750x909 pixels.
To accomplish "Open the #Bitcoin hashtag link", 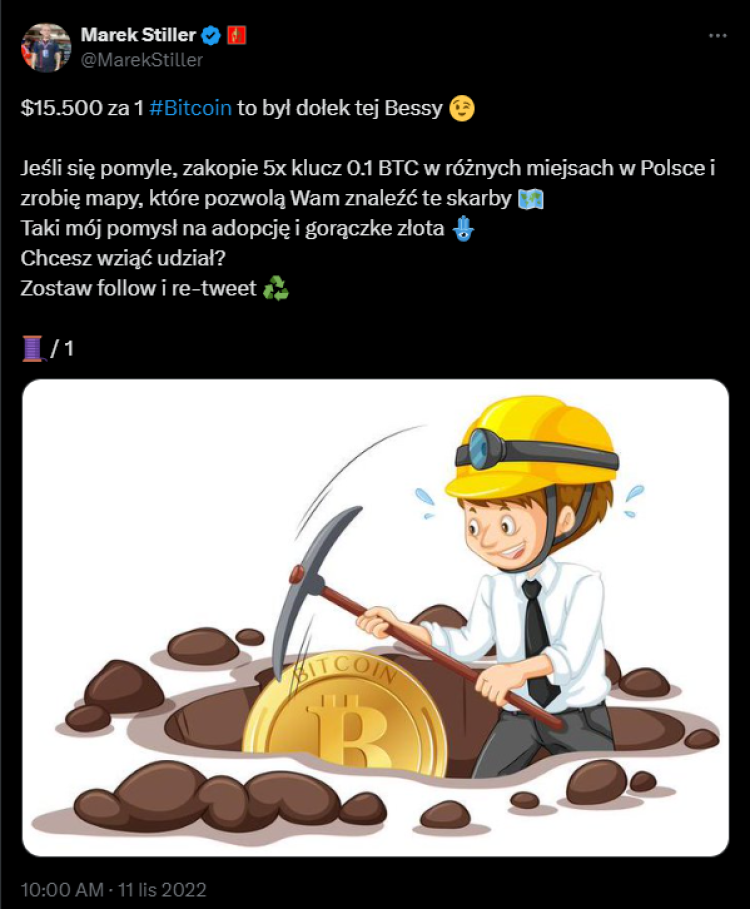I will click(190, 108).
